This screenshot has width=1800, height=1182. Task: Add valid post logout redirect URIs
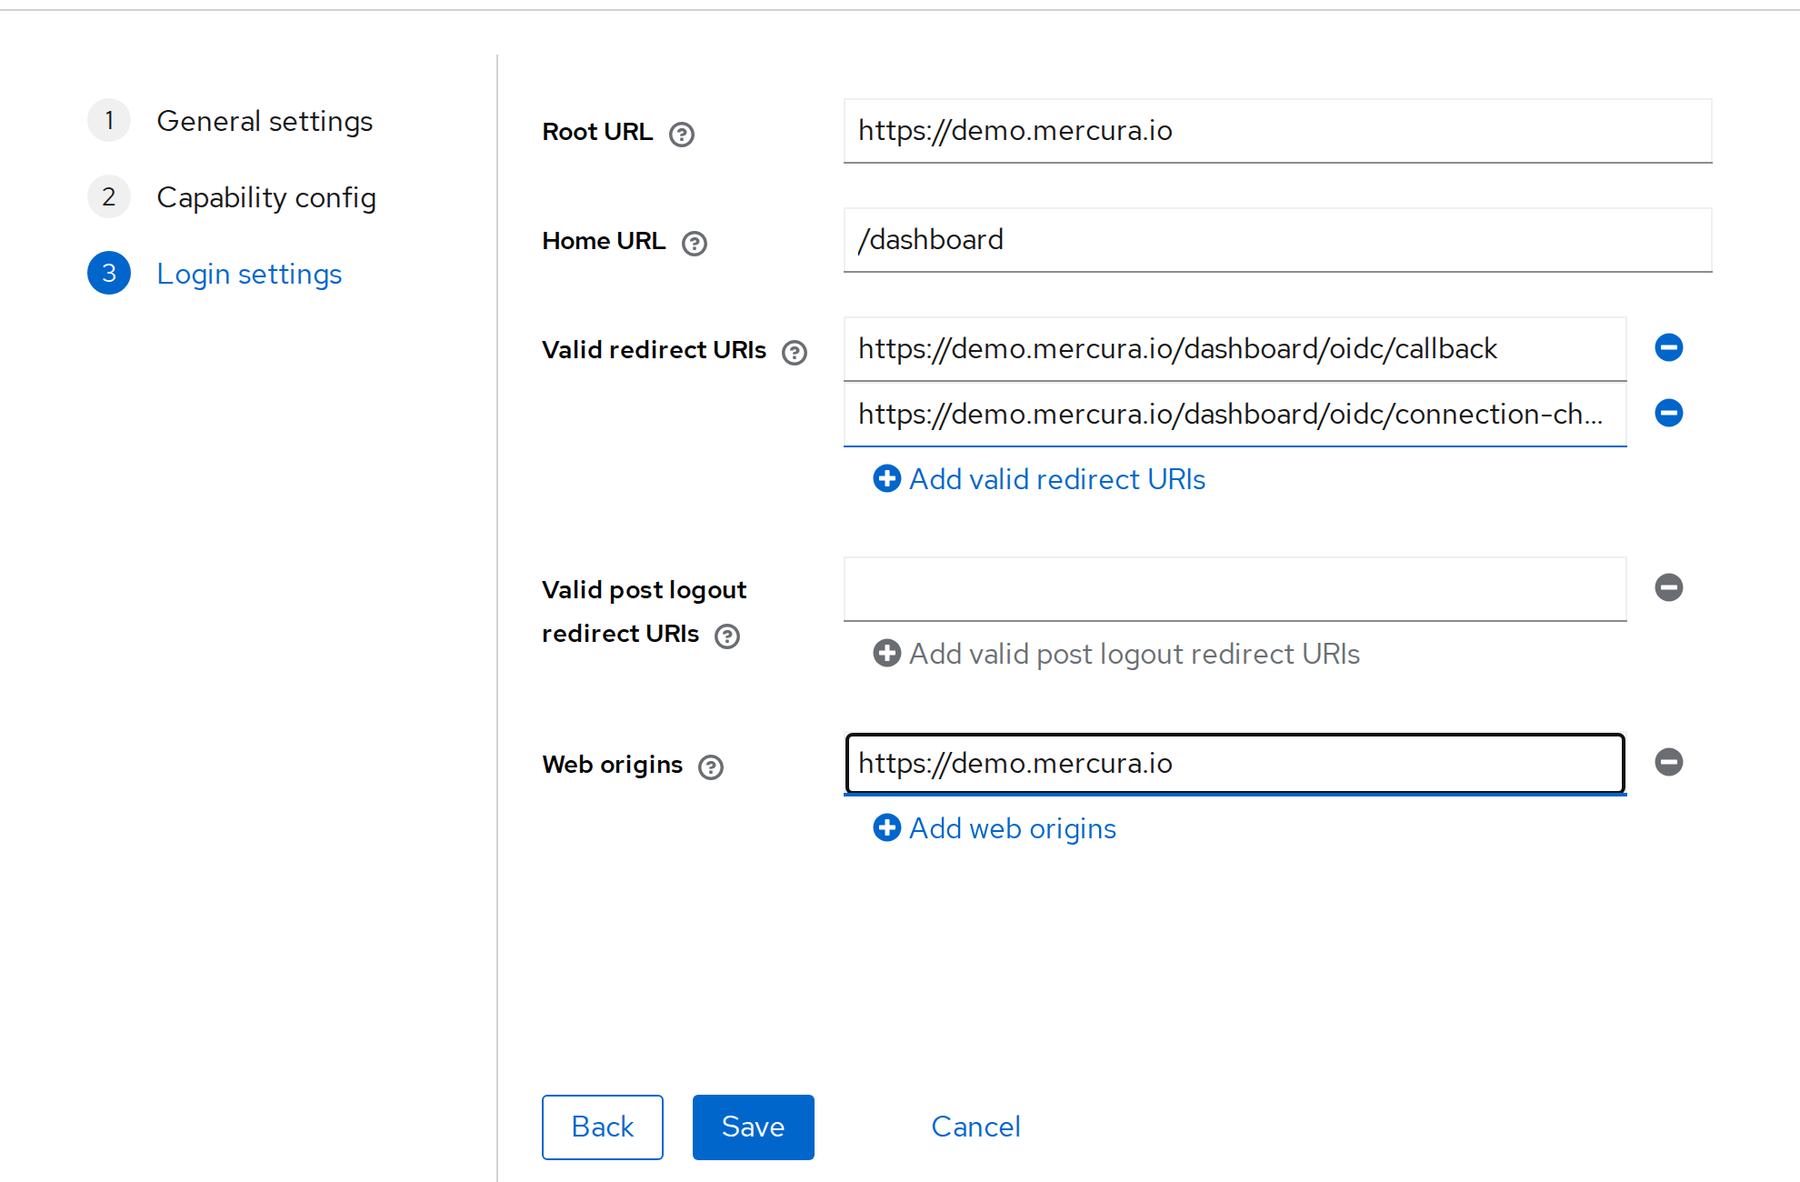(x=1116, y=654)
